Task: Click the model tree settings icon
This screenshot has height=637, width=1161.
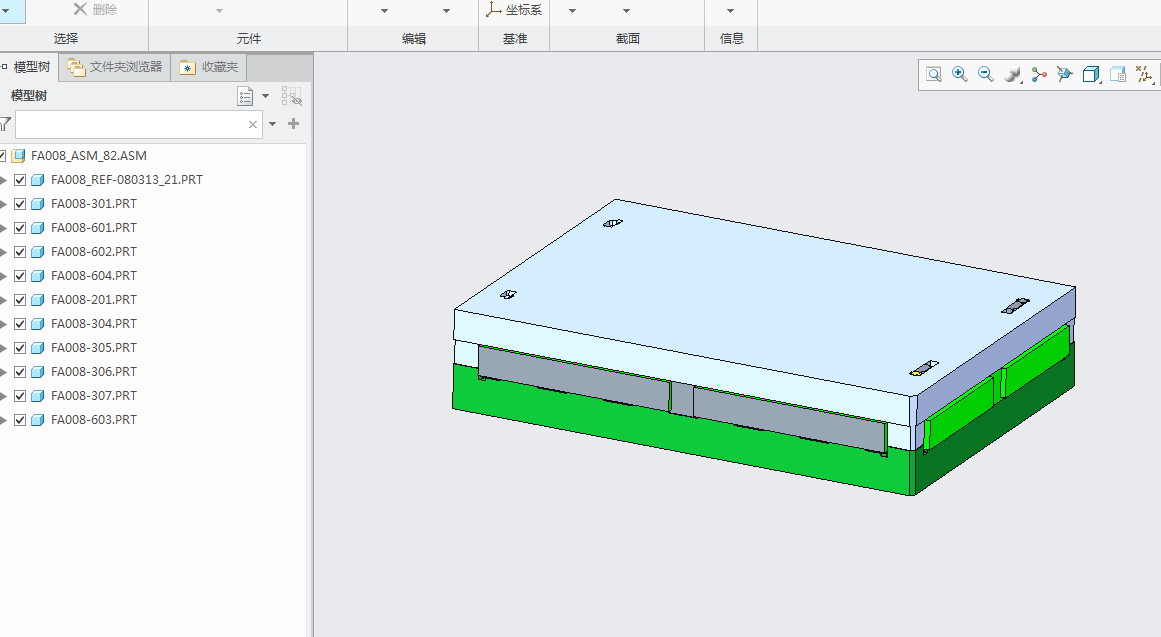Action: [245, 96]
